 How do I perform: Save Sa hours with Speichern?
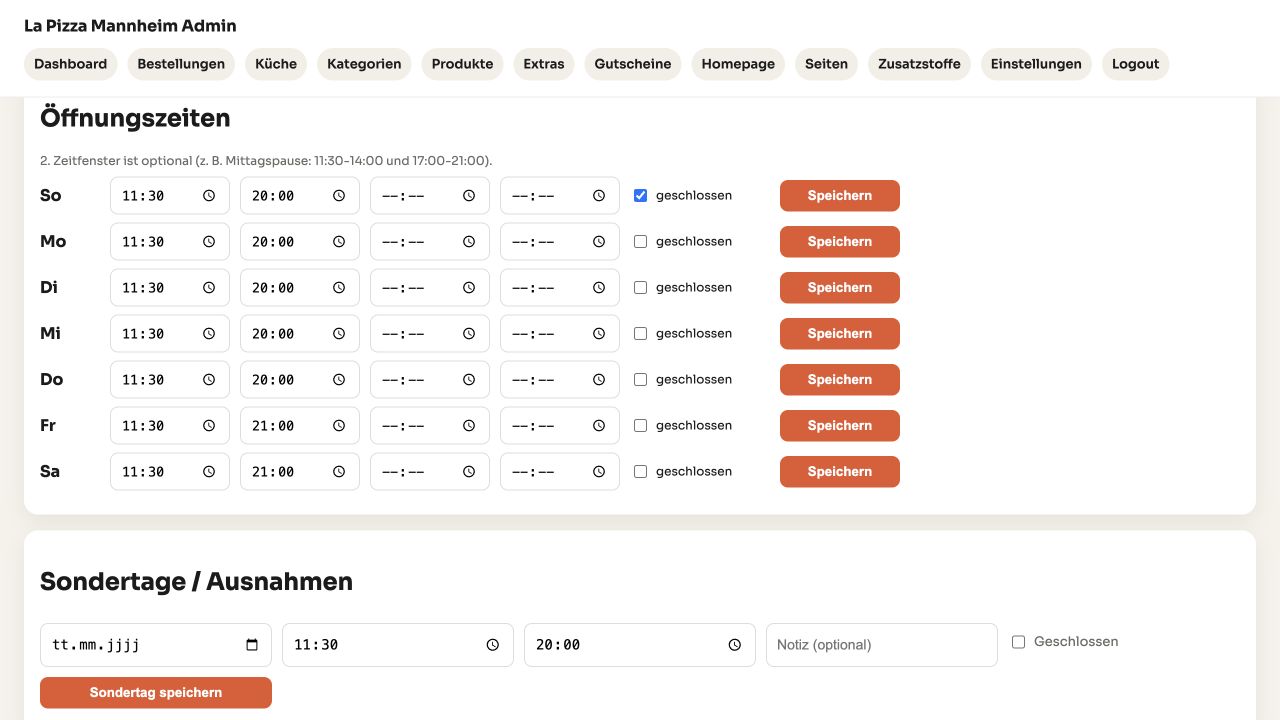(x=840, y=472)
